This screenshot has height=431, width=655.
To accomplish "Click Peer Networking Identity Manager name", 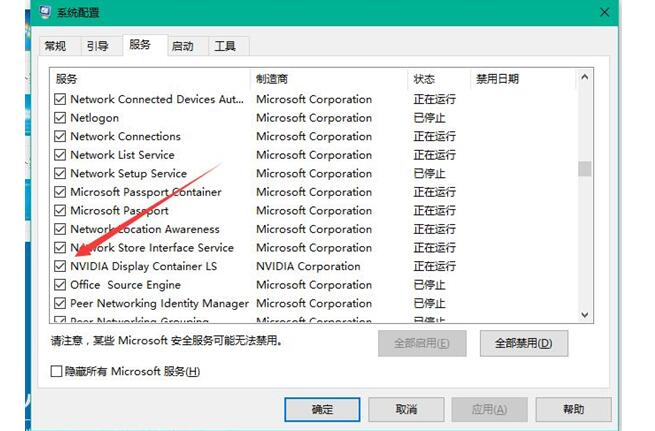I will (x=160, y=304).
